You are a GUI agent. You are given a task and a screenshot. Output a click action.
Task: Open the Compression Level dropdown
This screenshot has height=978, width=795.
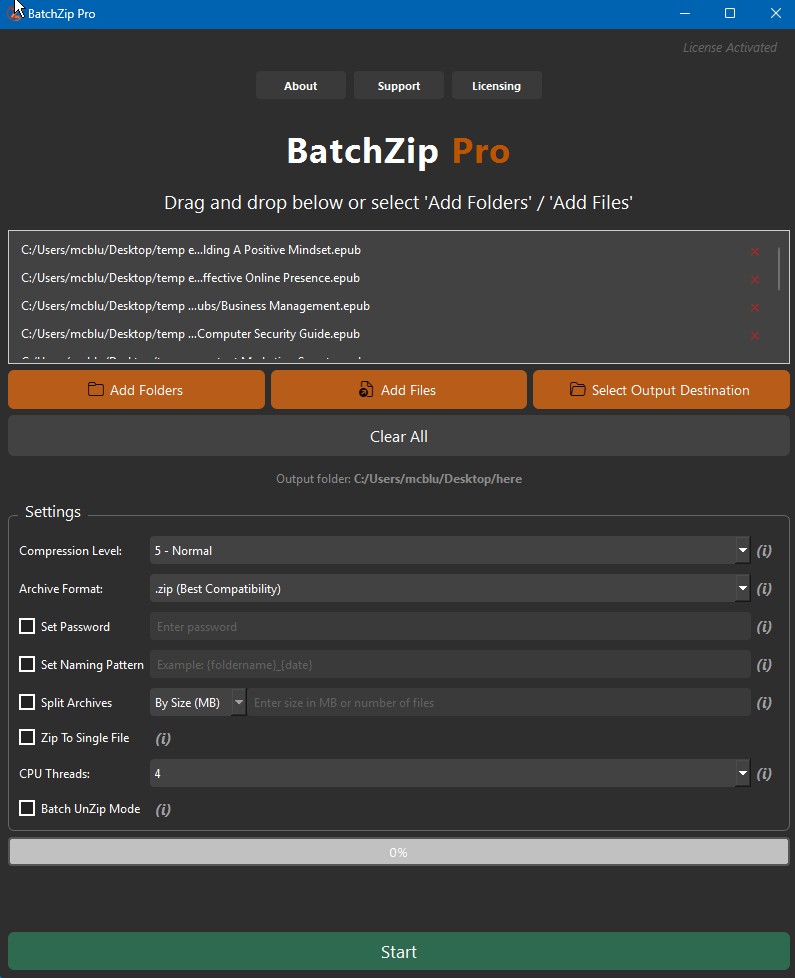point(450,551)
